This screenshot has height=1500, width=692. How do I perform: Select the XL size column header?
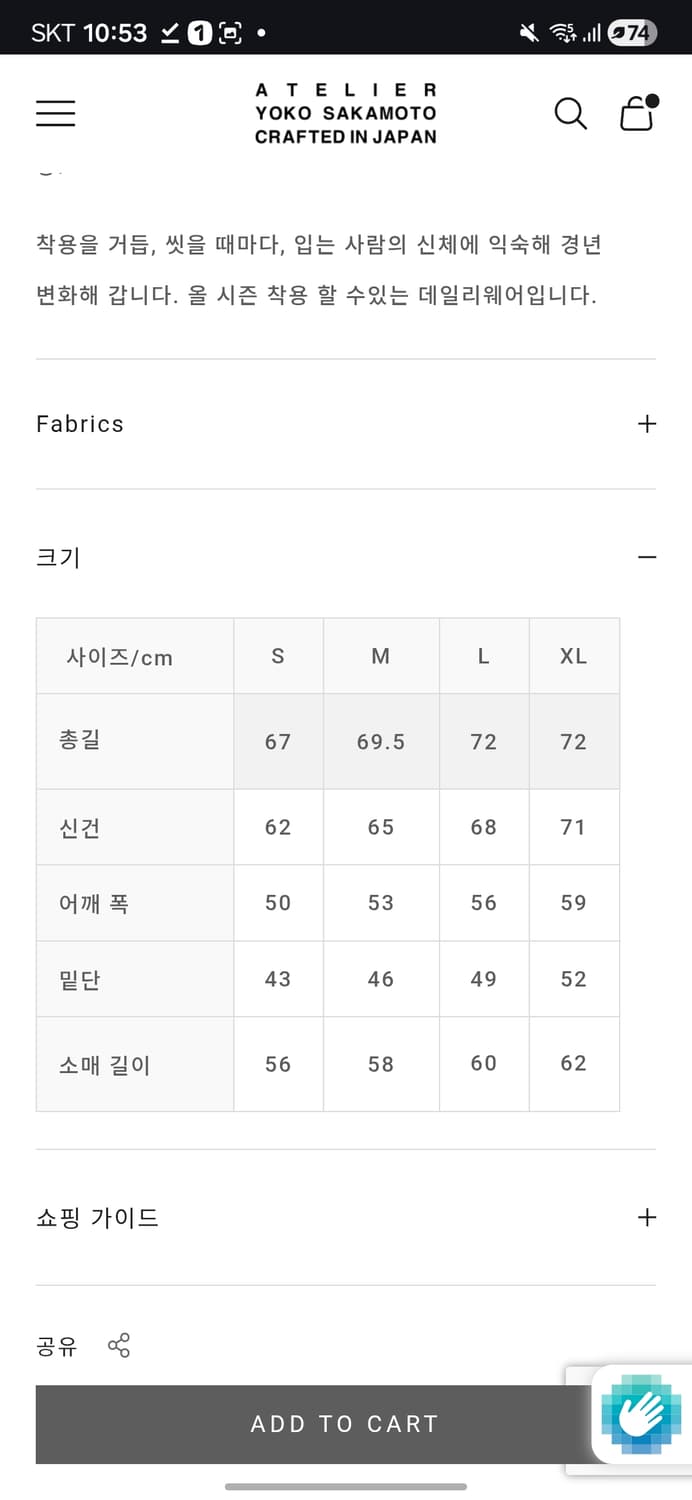click(574, 656)
